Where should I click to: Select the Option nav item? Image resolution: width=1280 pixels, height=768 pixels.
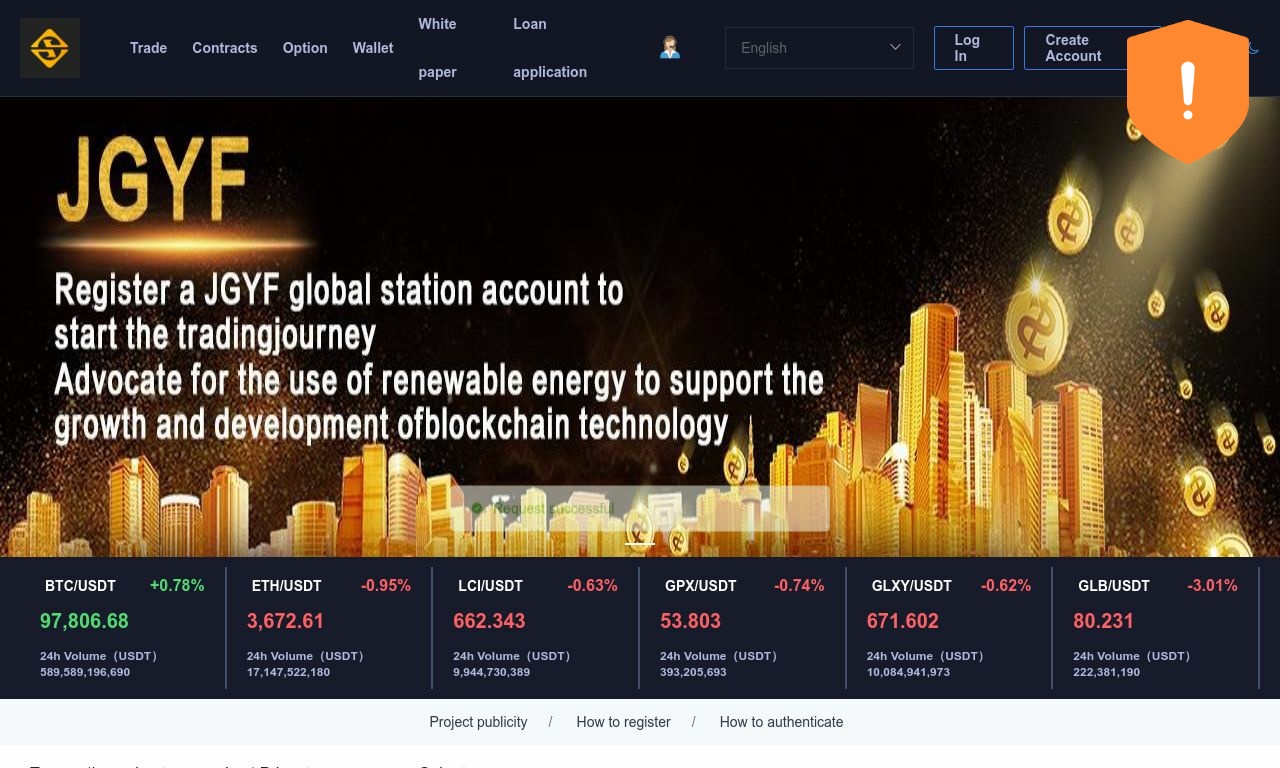tap(305, 48)
